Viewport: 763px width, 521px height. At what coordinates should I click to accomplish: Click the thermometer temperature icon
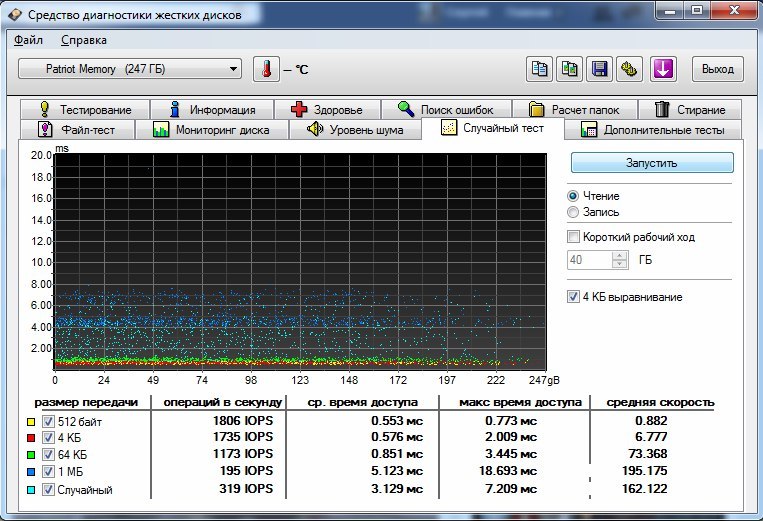coord(267,69)
